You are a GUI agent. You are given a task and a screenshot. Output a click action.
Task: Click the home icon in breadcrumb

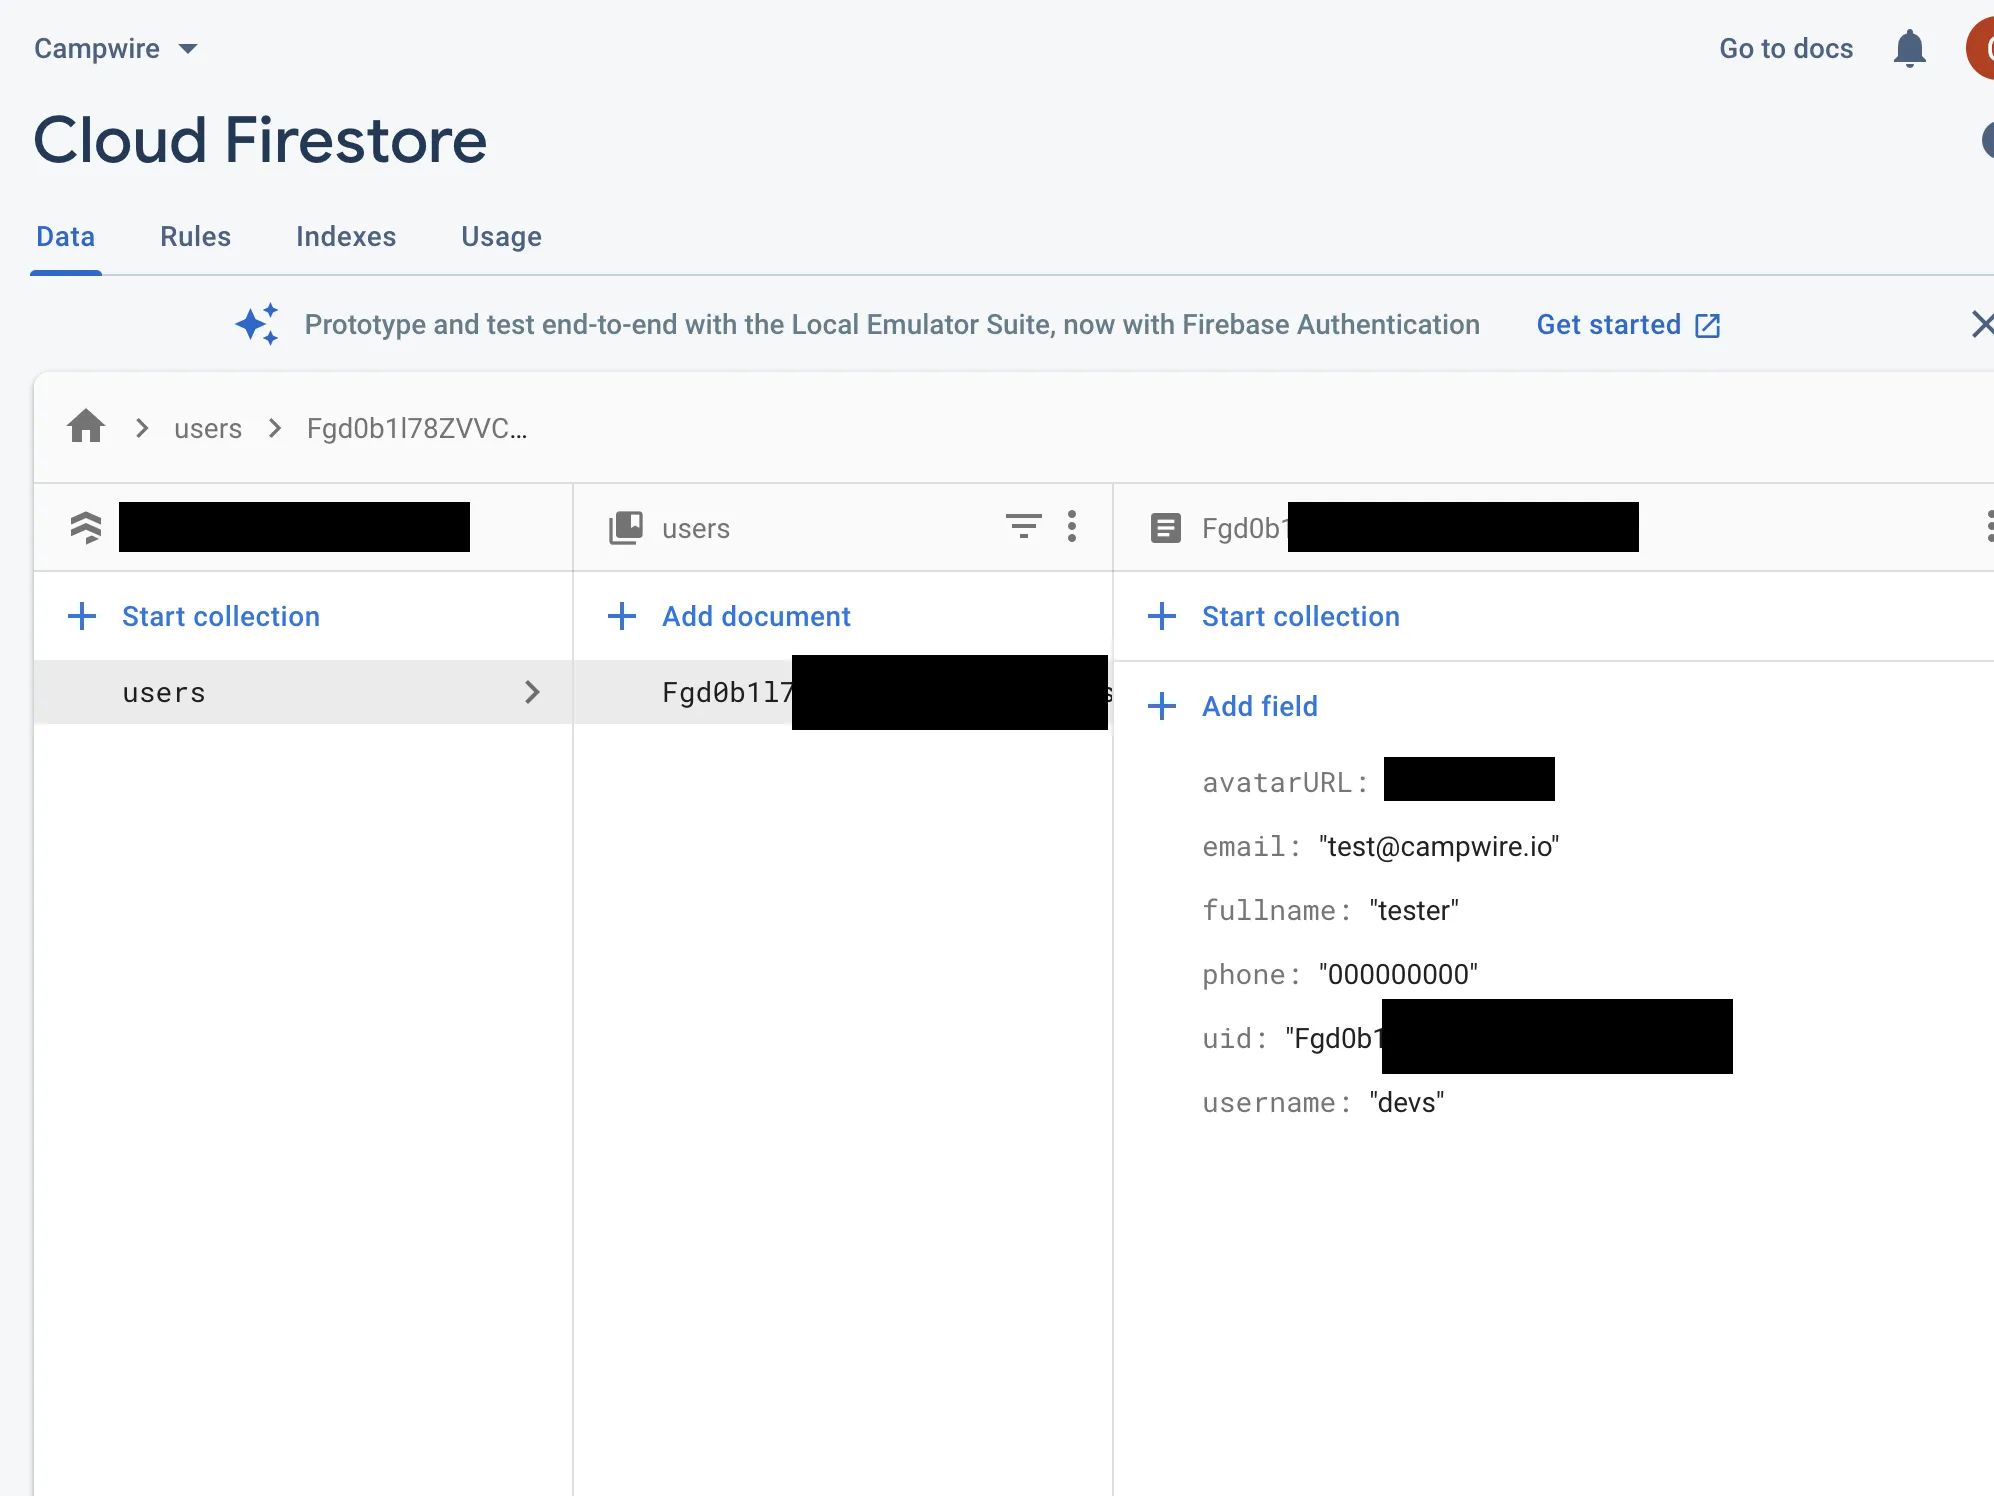pyautogui.click(x=86, y=427)
